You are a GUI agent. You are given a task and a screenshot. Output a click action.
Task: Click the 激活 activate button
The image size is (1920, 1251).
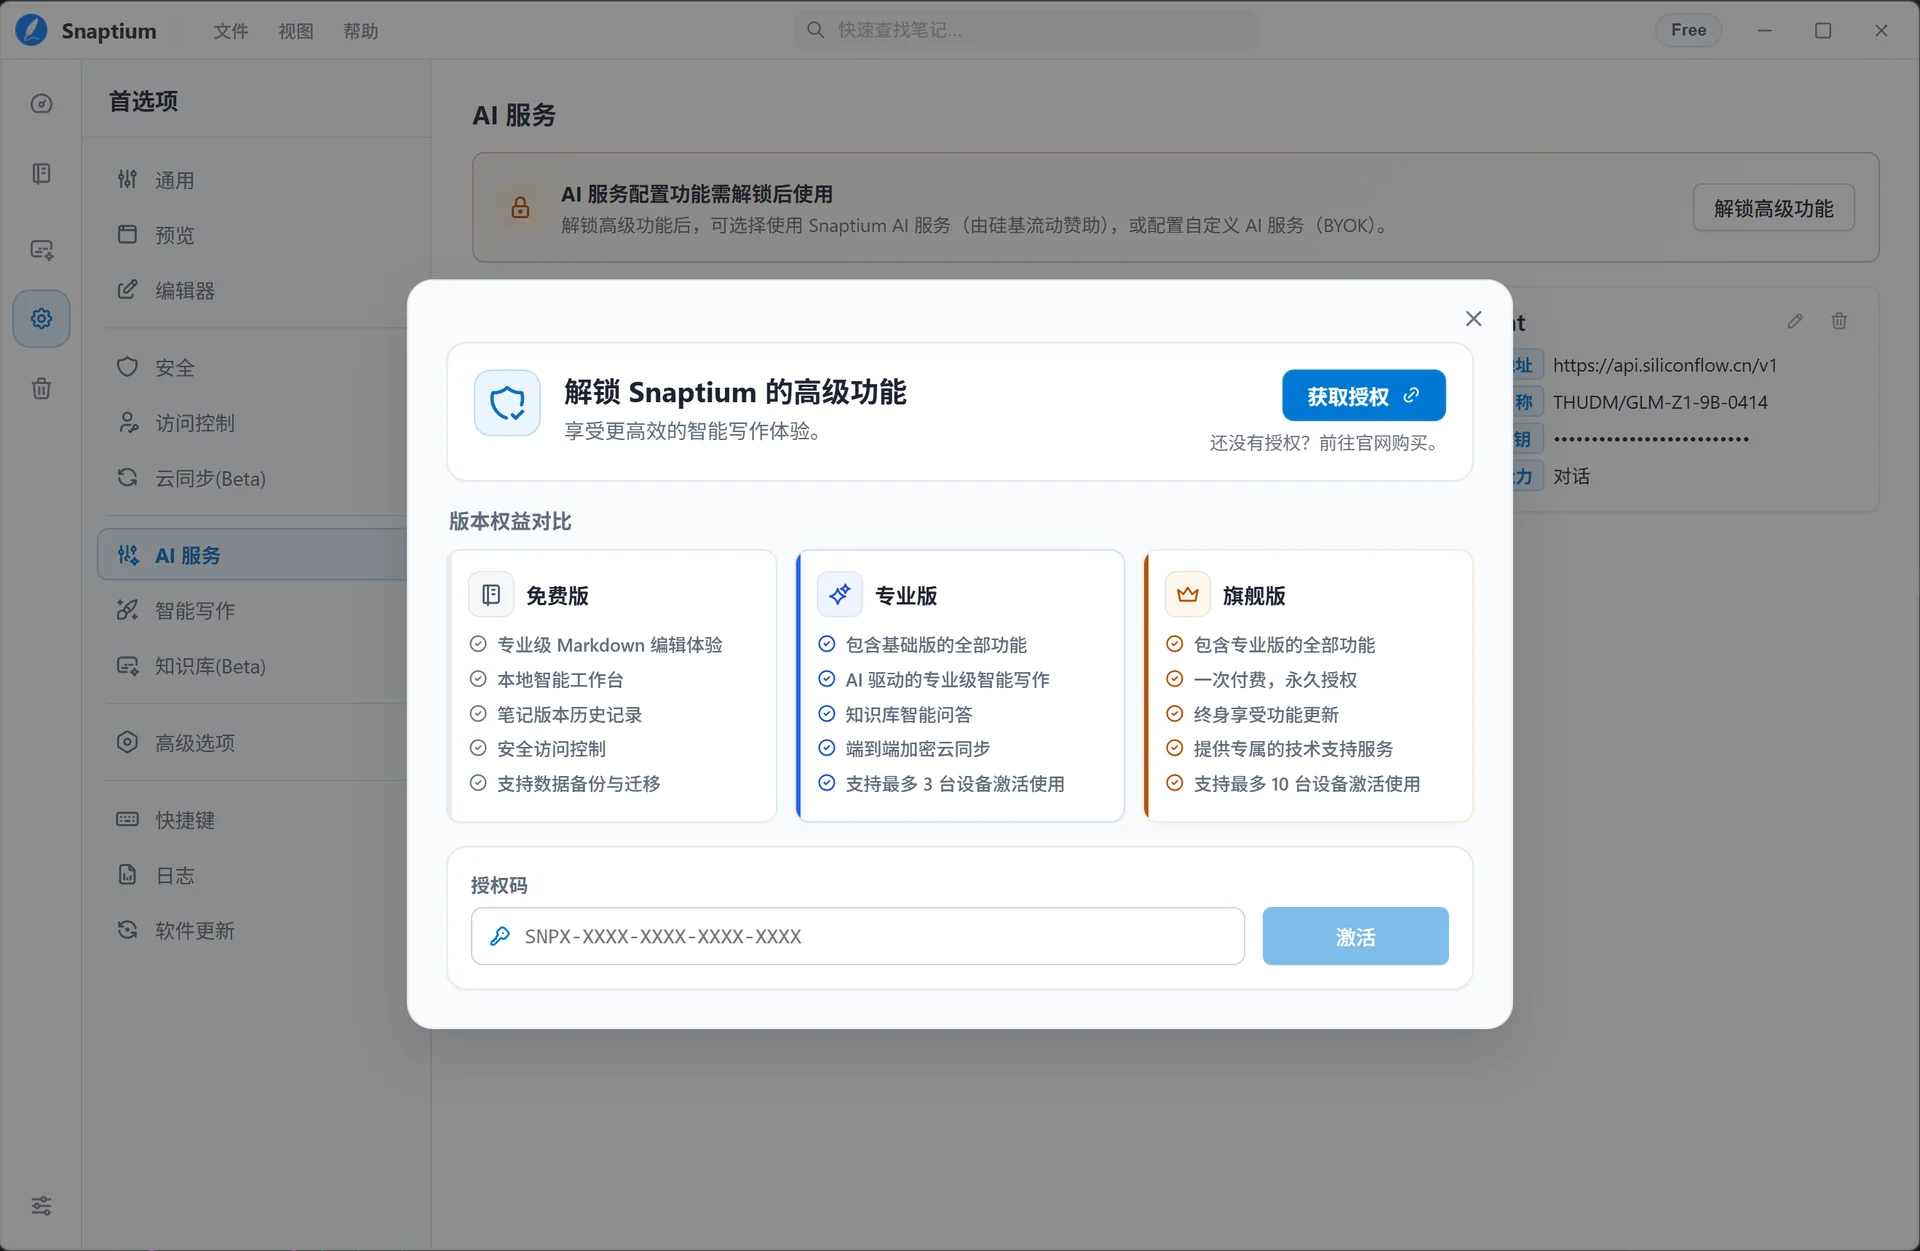point(1355,936)
